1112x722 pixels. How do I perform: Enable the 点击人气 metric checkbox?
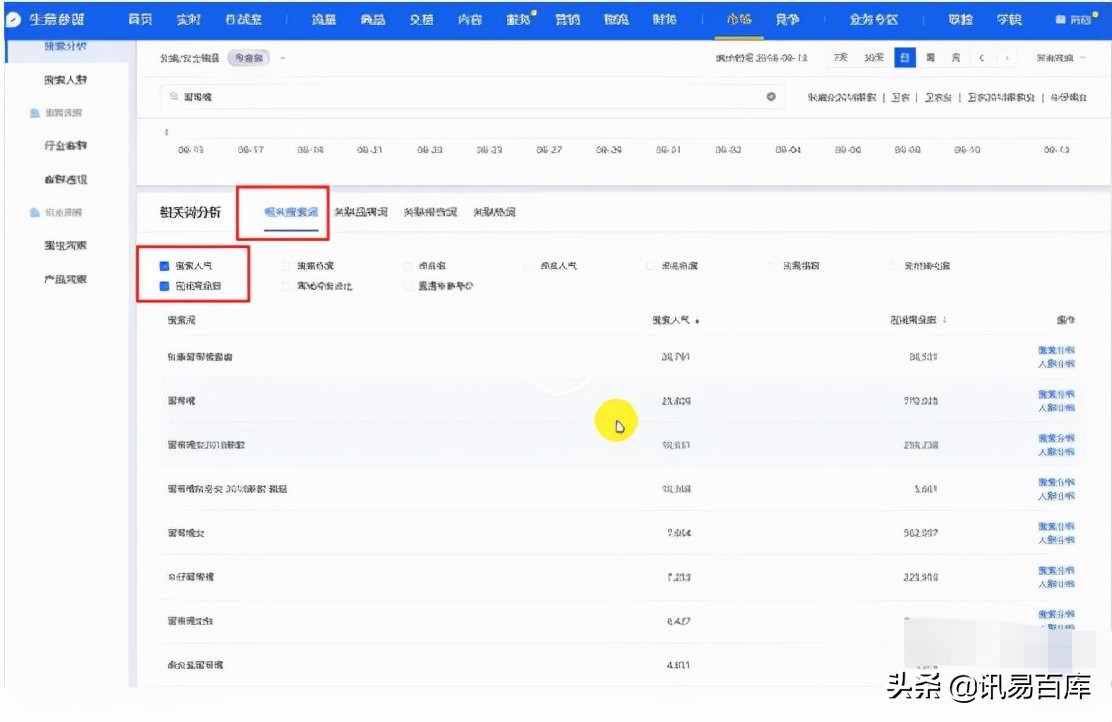pyautogui.click(x=528, y=266)
